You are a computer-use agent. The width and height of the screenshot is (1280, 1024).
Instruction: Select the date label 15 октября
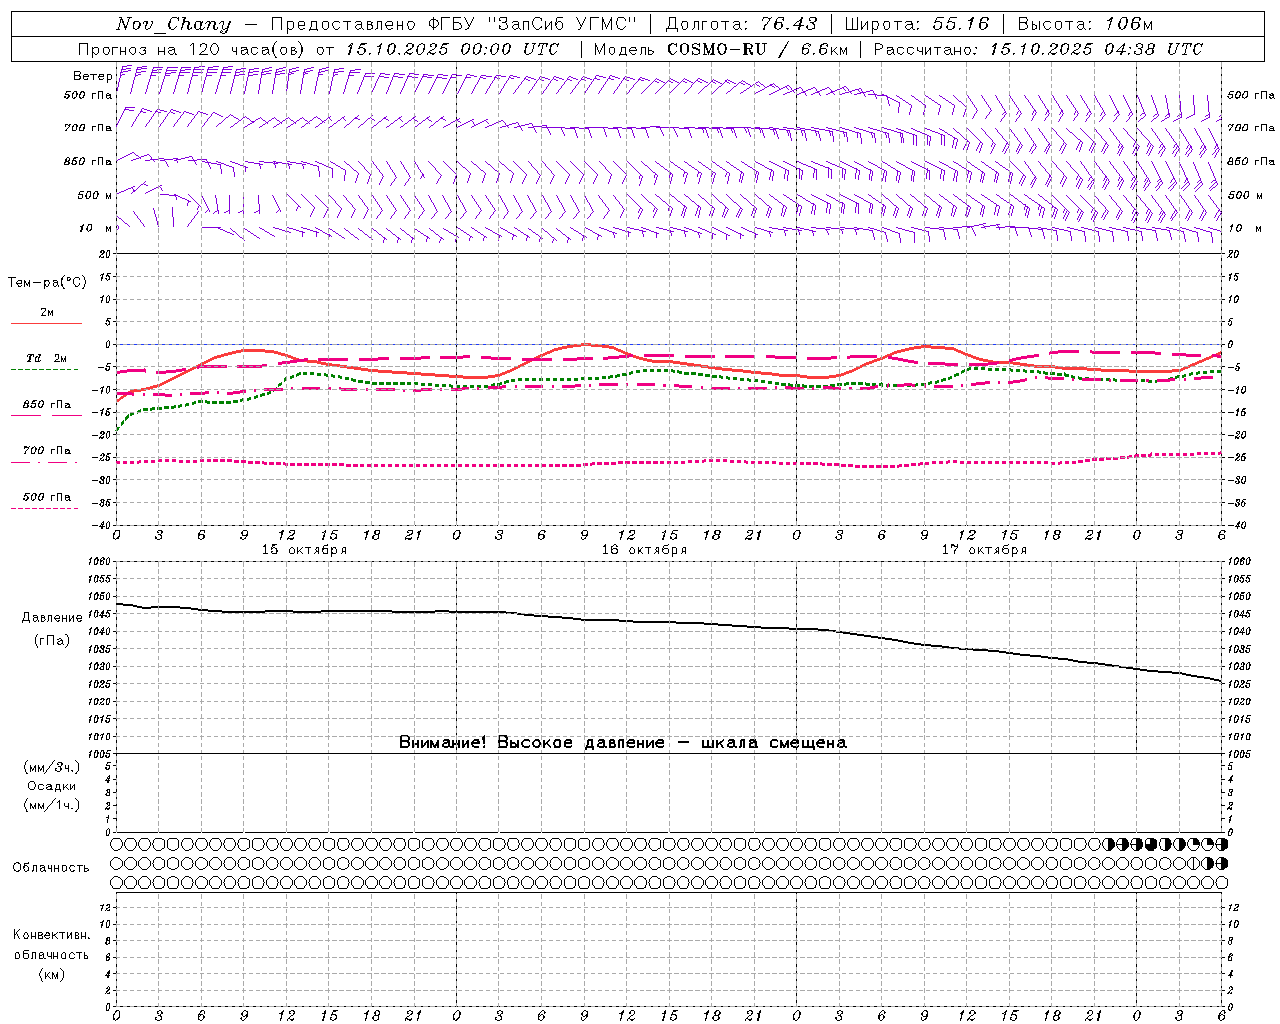click(304, 550)
